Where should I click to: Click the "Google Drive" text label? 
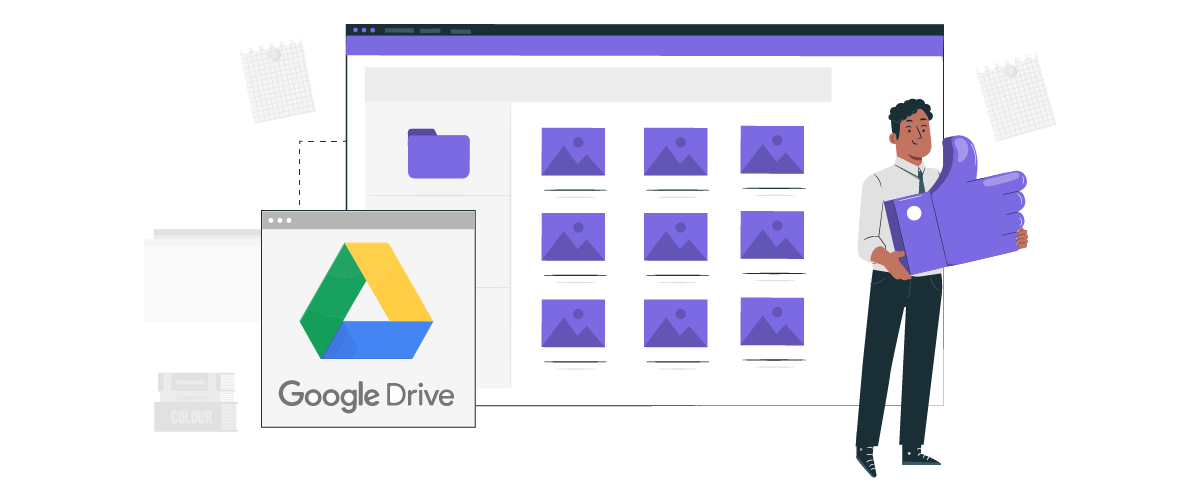click(x=366, y=395)
